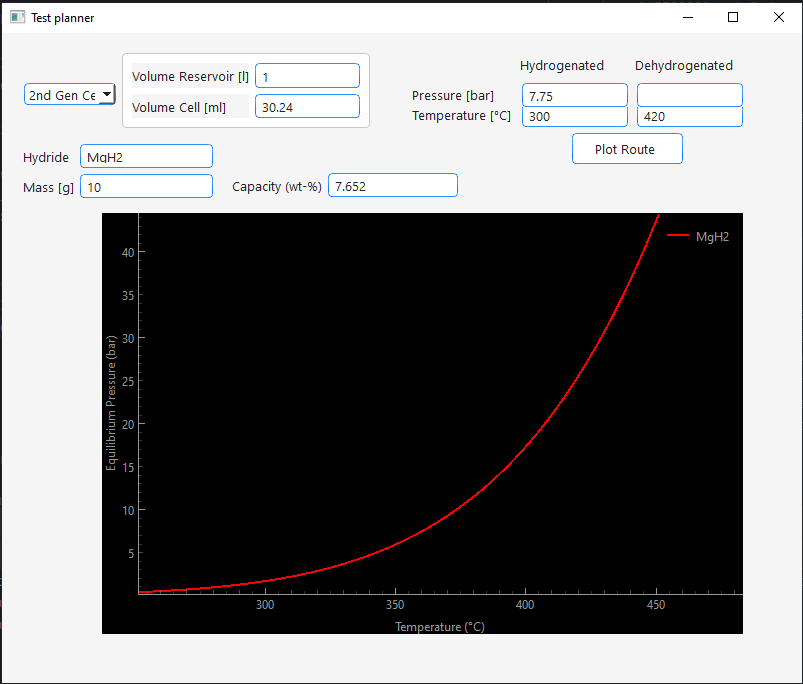Image resolution: width=803 pixels, height=684 pixels.
Task: Click the Test planner title bar text
Action: [64, 17]
